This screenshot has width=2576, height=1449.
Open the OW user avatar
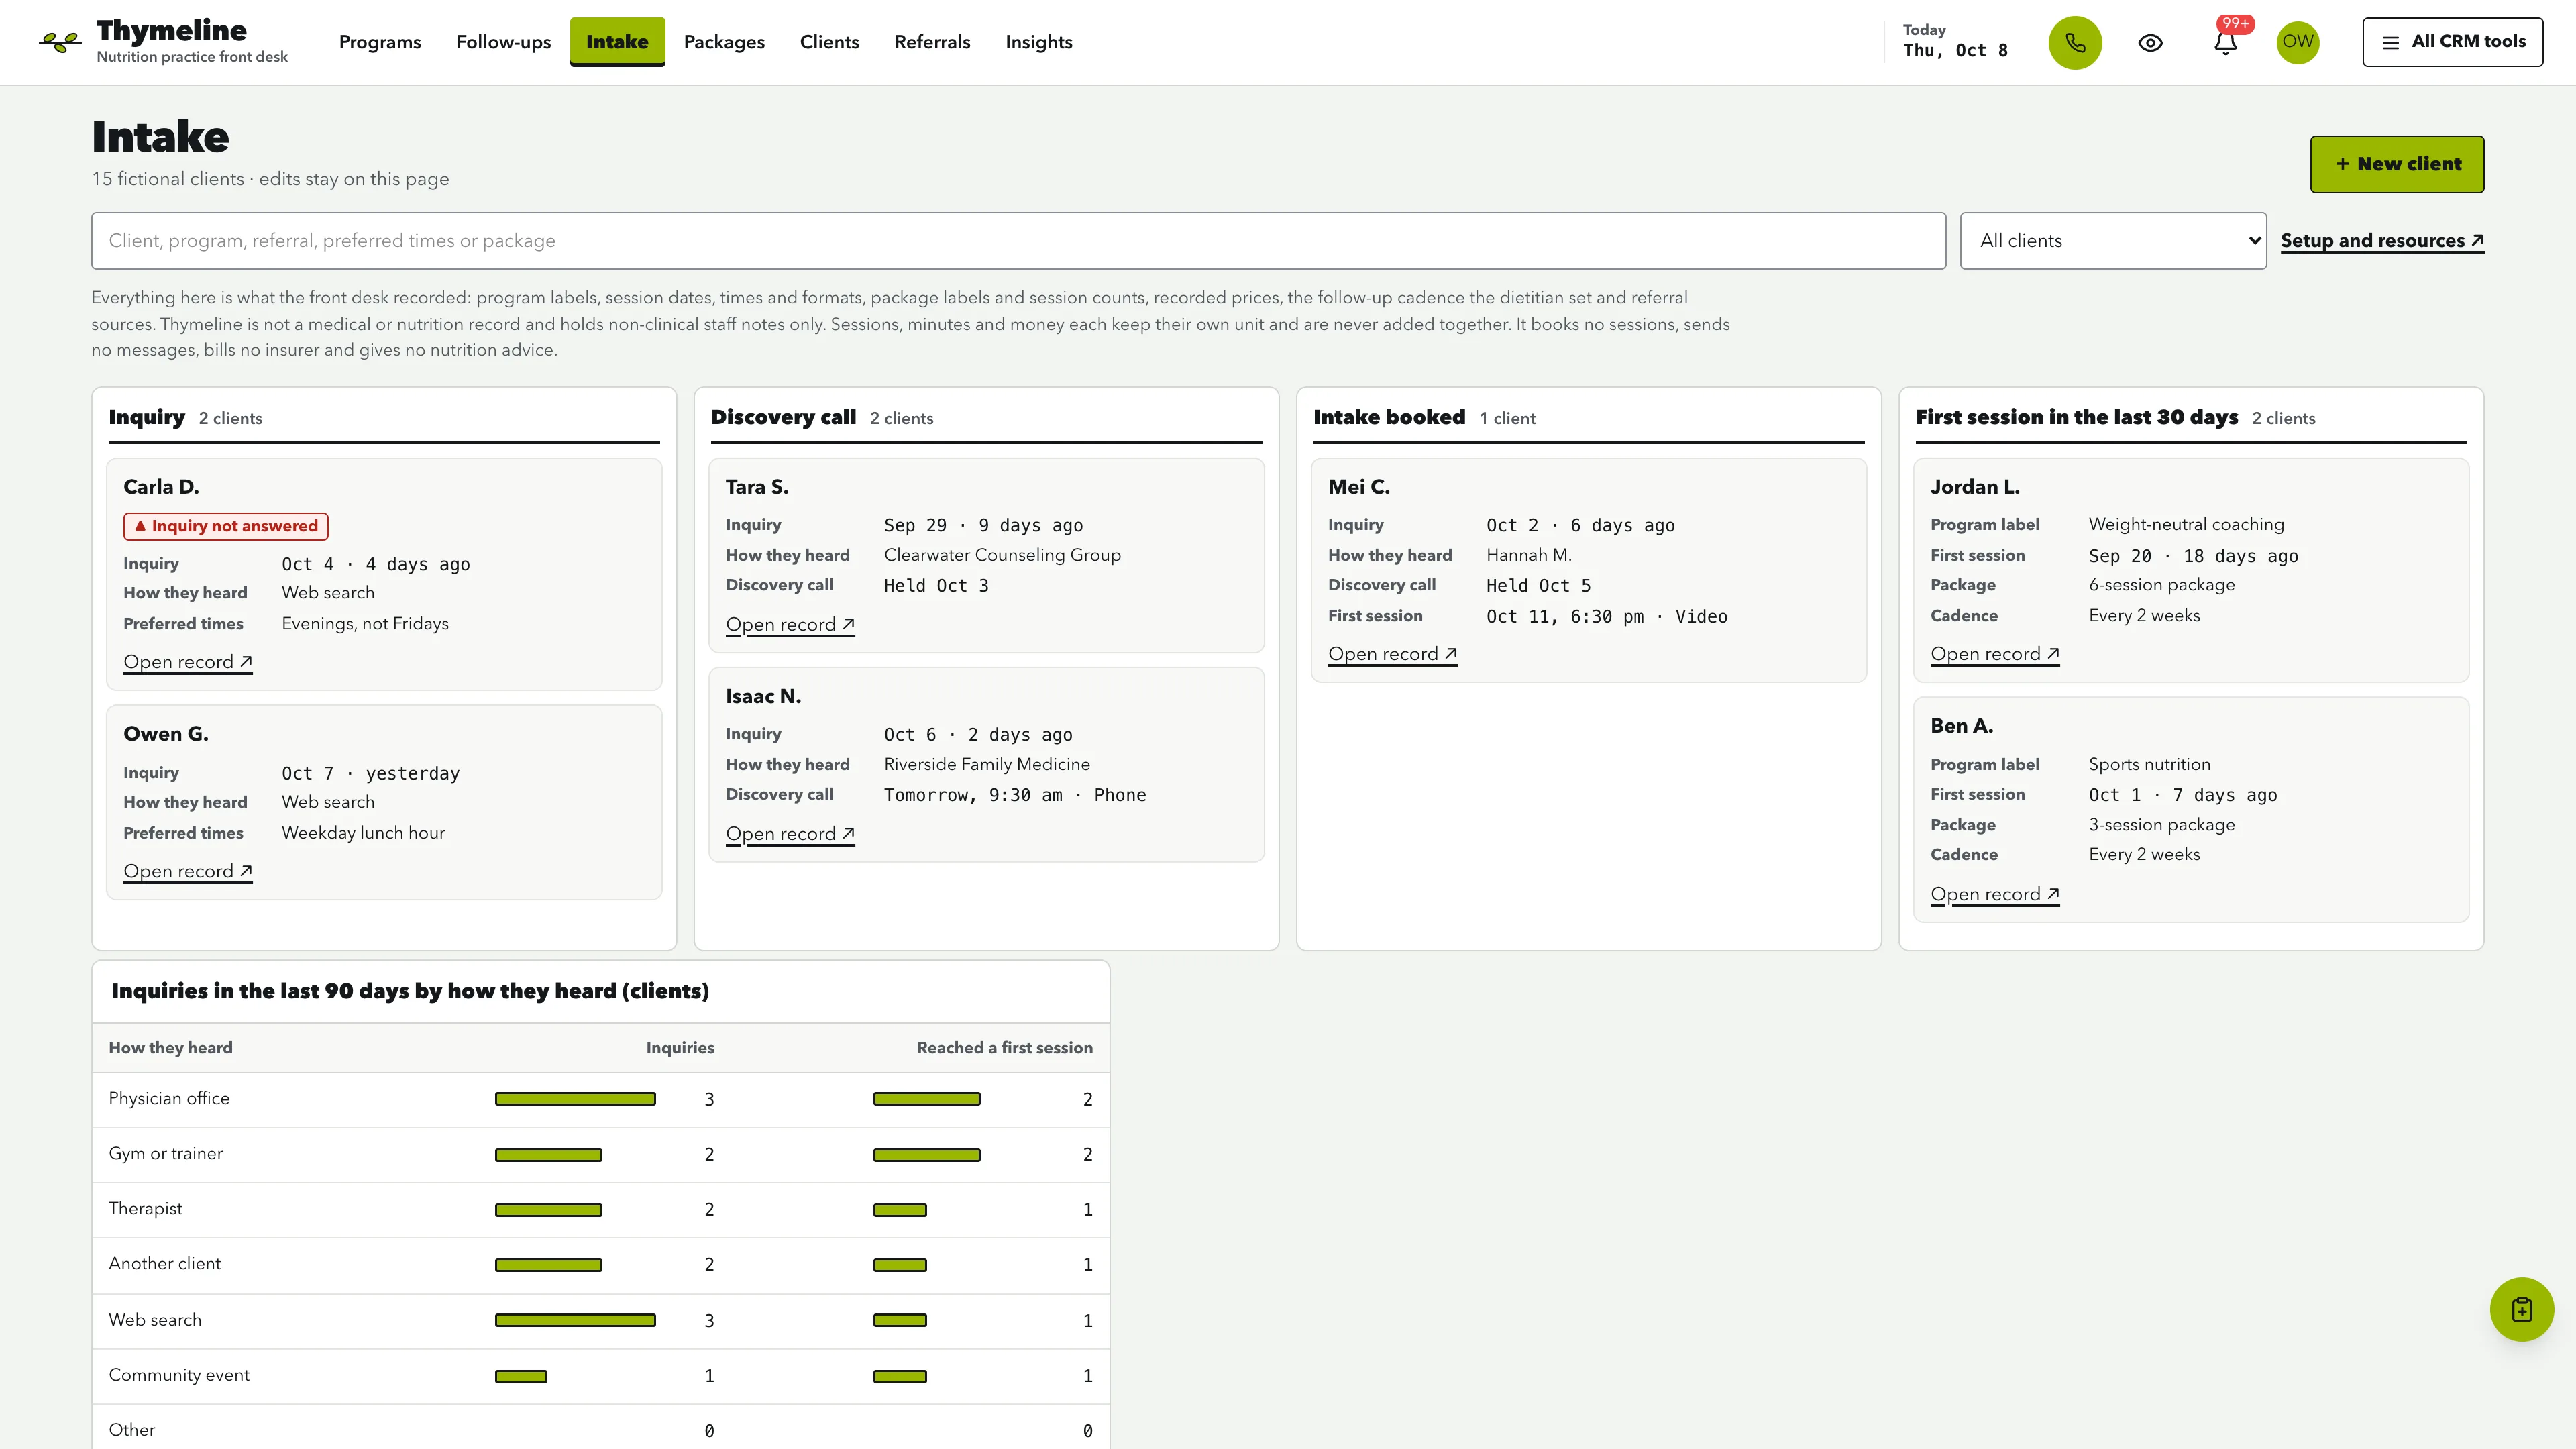2297,42
